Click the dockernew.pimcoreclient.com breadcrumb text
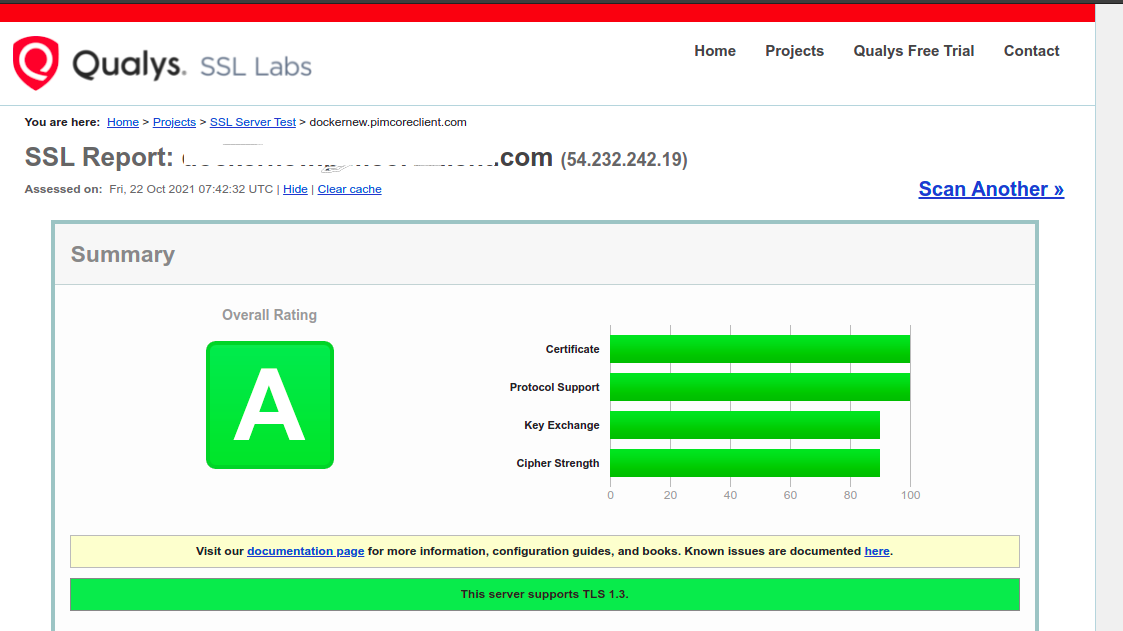The image size is (1123, 631). coord(388,122)
